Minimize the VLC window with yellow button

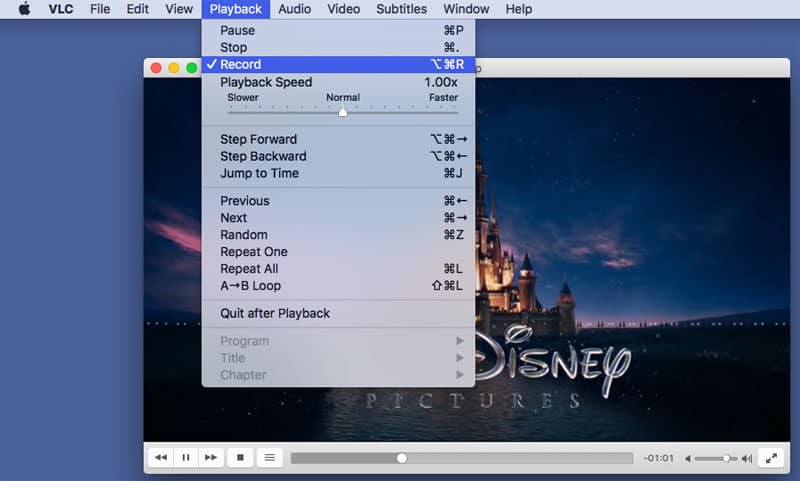tap(174, 68)
